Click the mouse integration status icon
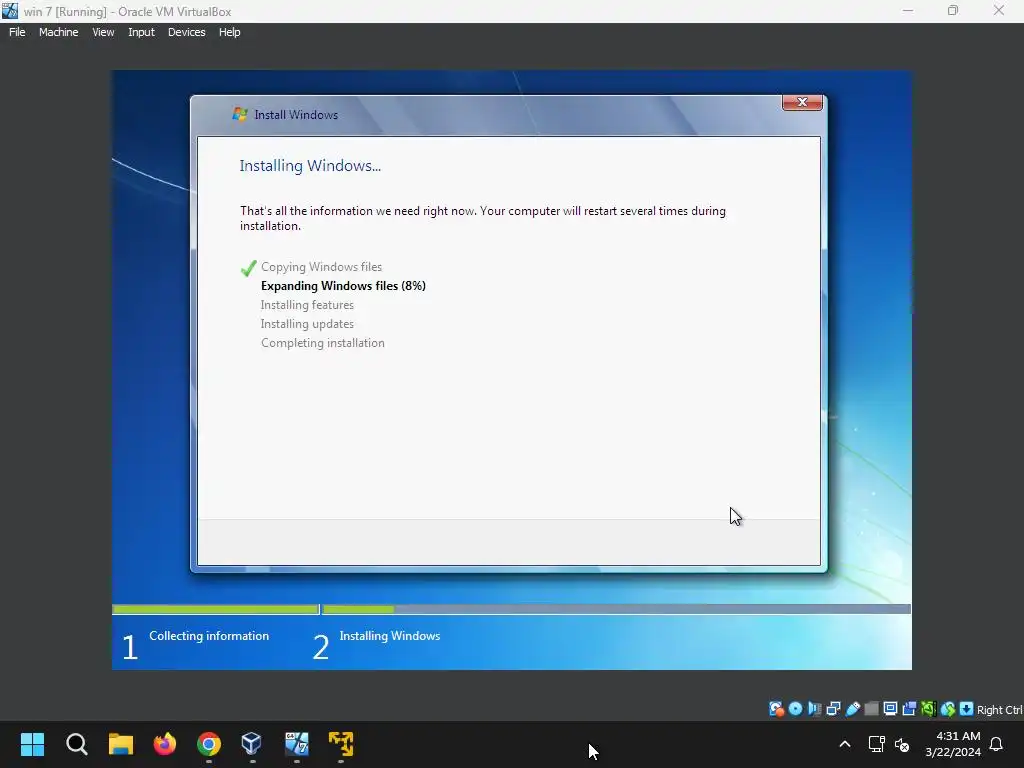This screenshot has width=1024, height=768. click(948, 709)
